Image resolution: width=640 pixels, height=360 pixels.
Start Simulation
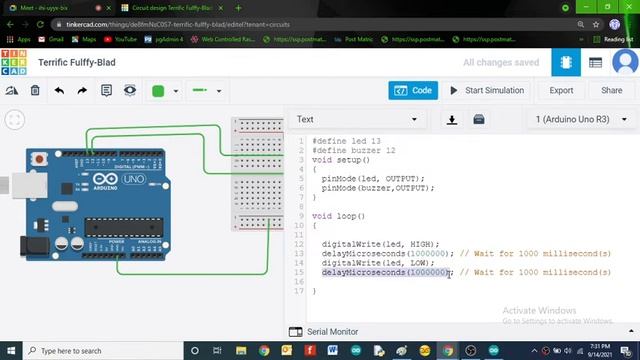[487, 90]
